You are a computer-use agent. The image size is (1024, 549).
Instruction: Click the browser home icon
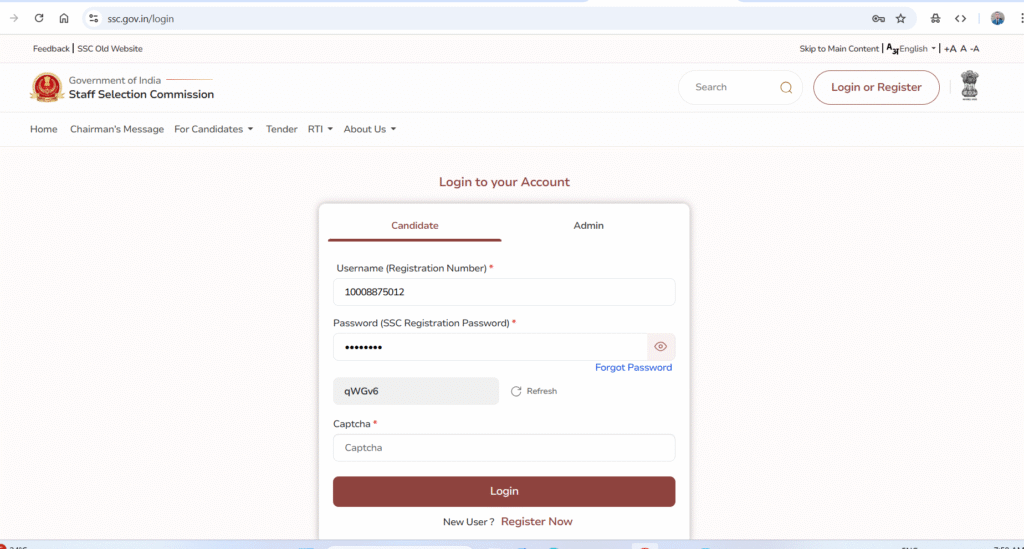click(64, 18)
